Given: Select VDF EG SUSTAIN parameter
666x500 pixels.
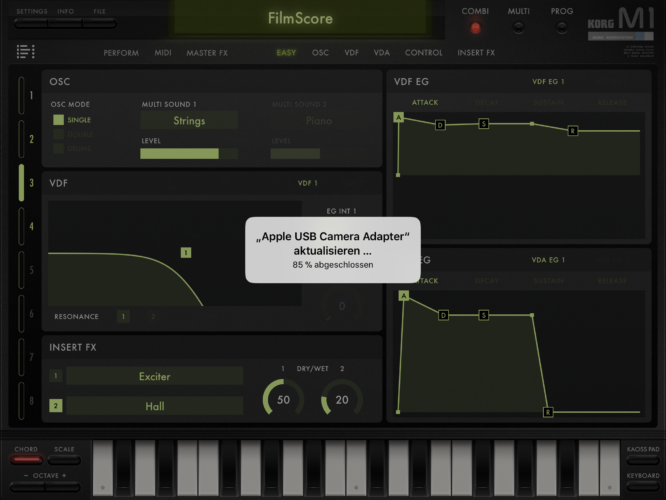Looking at the screenshot, I should (x=549, y=102).
